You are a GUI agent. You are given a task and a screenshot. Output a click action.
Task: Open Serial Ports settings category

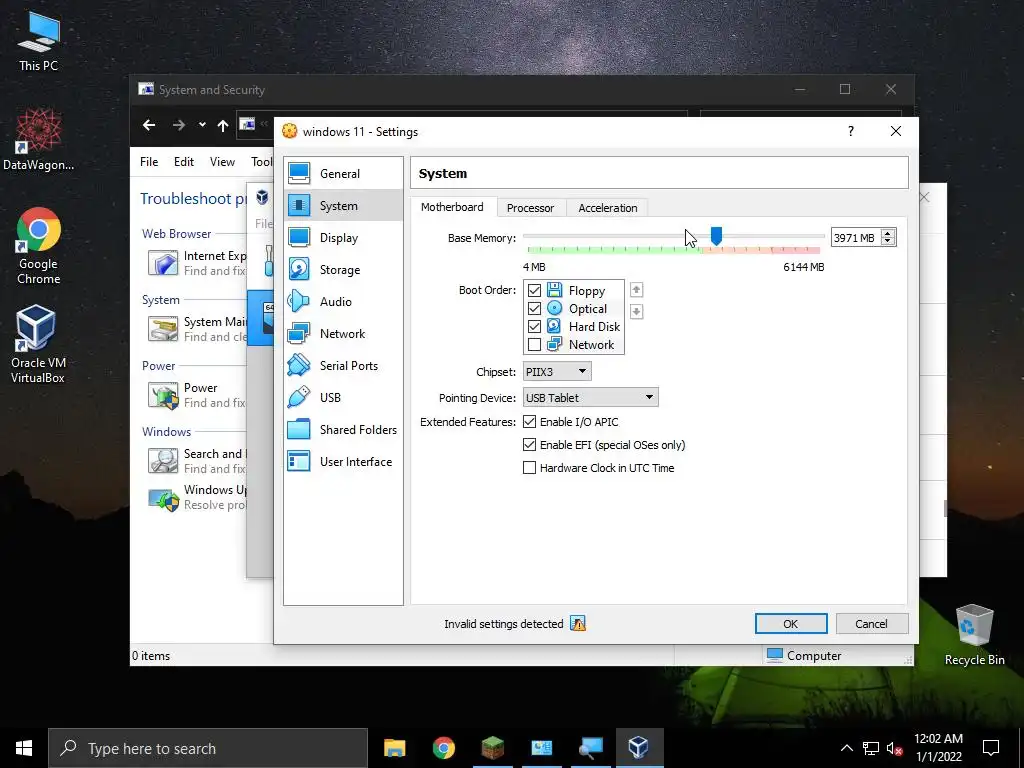(343, 366)
